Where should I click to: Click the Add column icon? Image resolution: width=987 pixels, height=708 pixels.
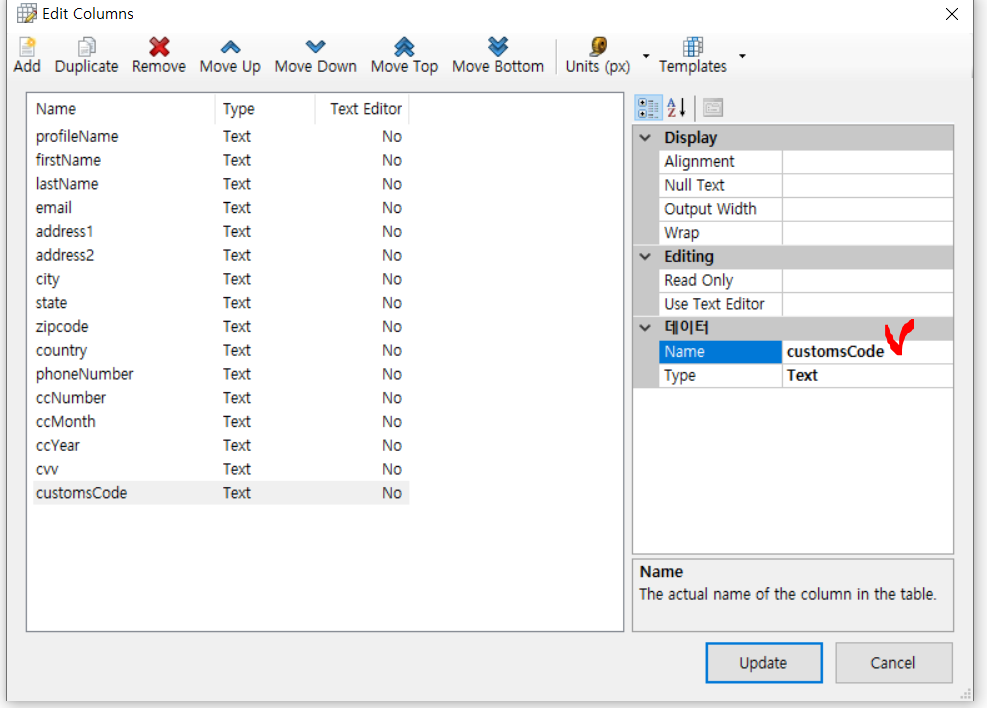click(x=27, y=47)
